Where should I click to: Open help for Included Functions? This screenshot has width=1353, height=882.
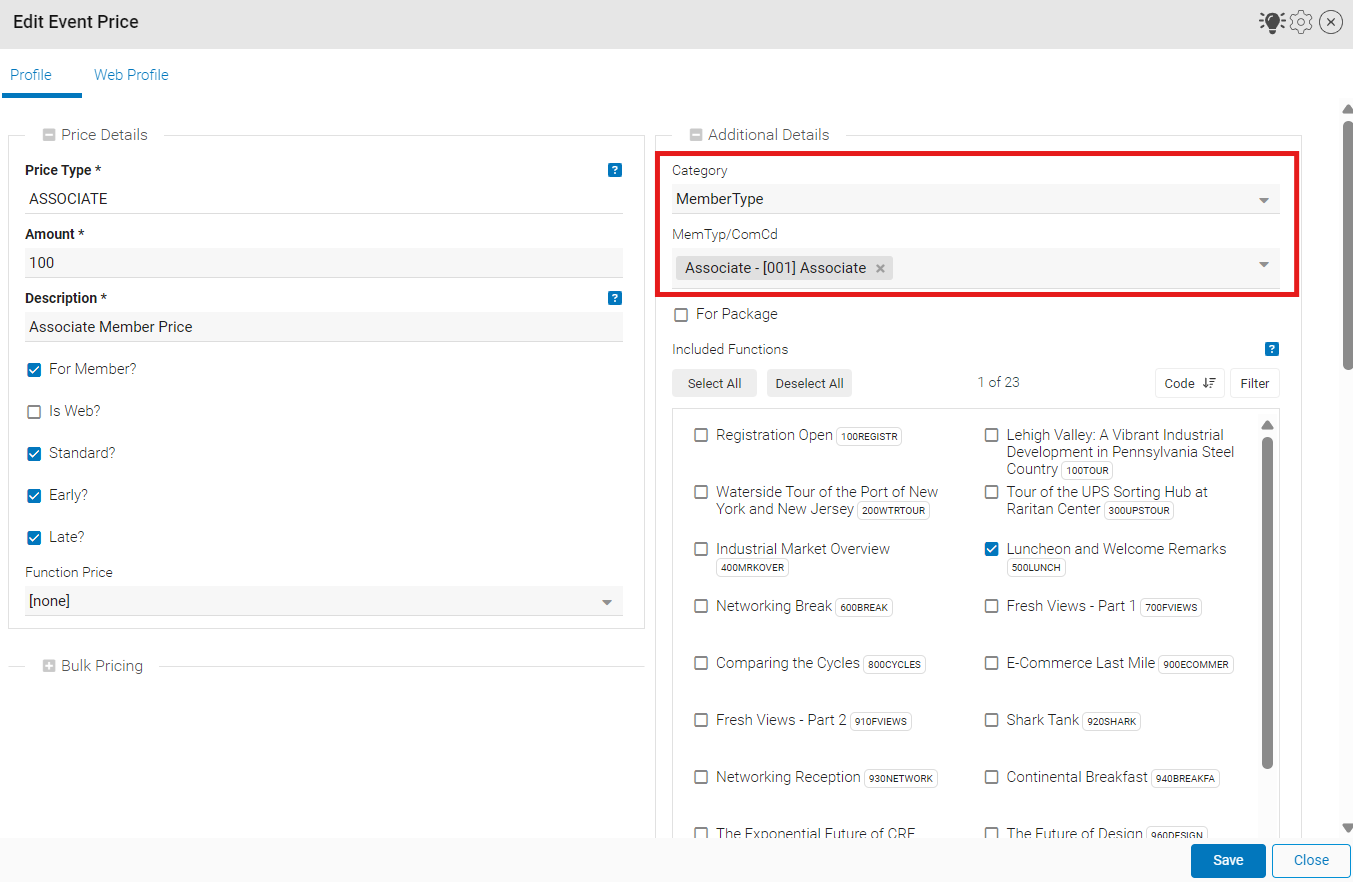tap(1272, 349)
